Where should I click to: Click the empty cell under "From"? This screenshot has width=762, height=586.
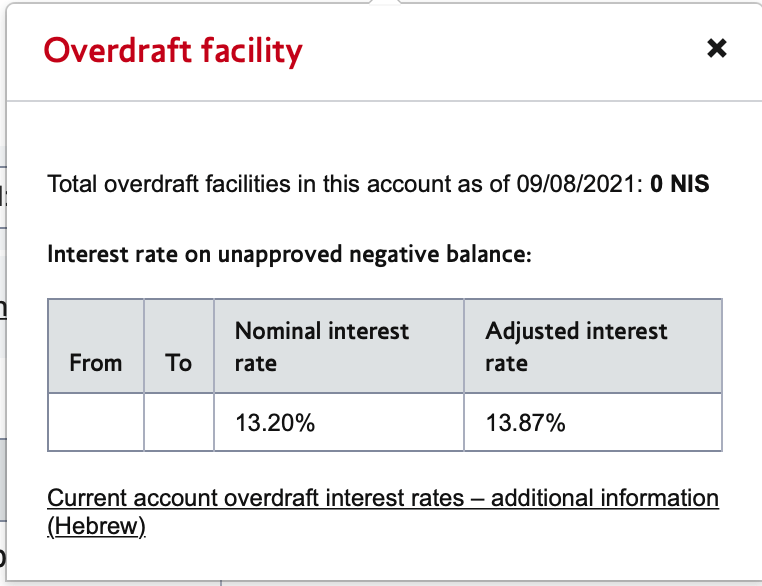[96, 423]
